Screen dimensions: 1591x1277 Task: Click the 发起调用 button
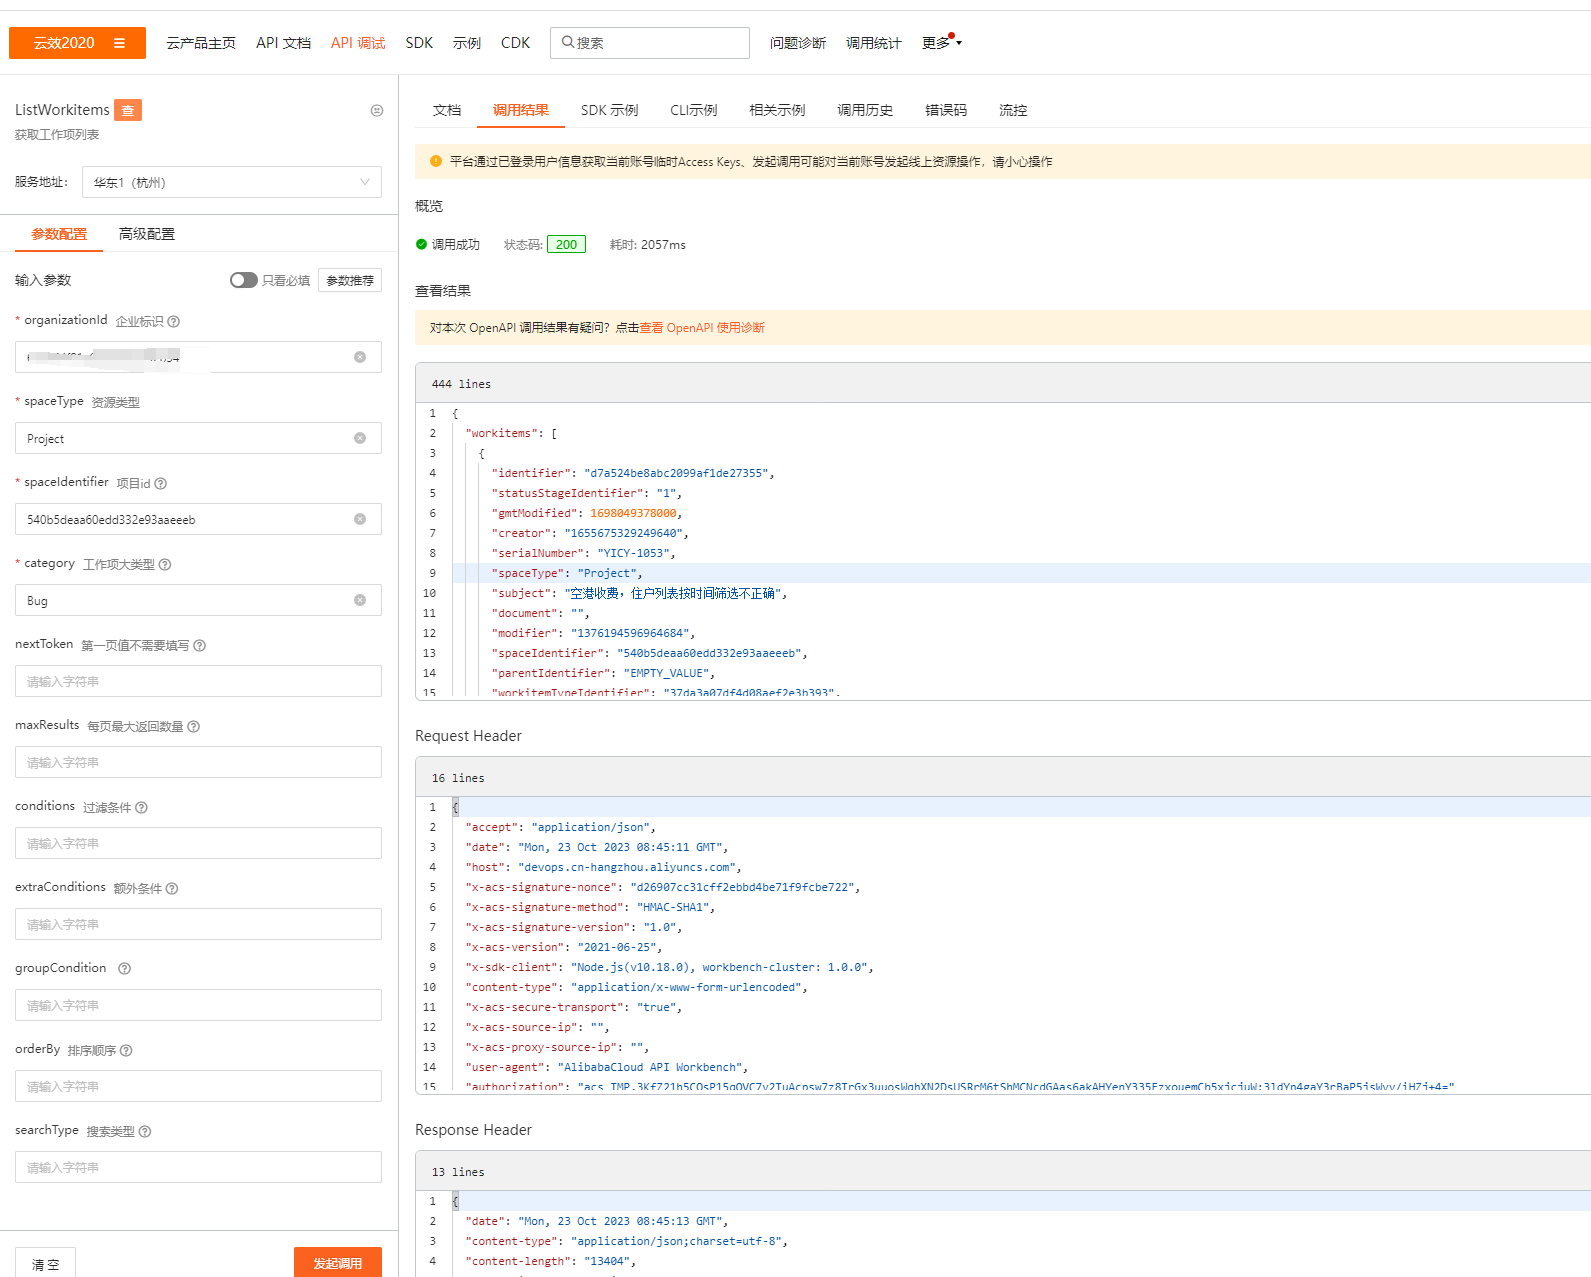point(338,1263)
